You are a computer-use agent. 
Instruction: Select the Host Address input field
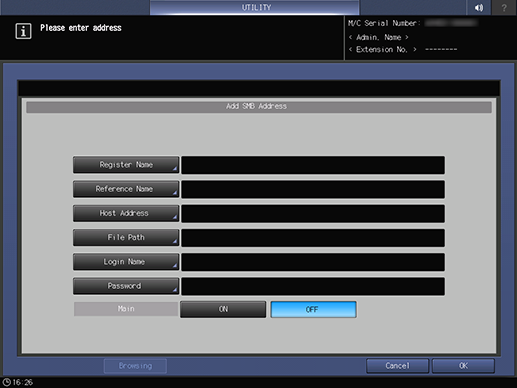point(313,214)
